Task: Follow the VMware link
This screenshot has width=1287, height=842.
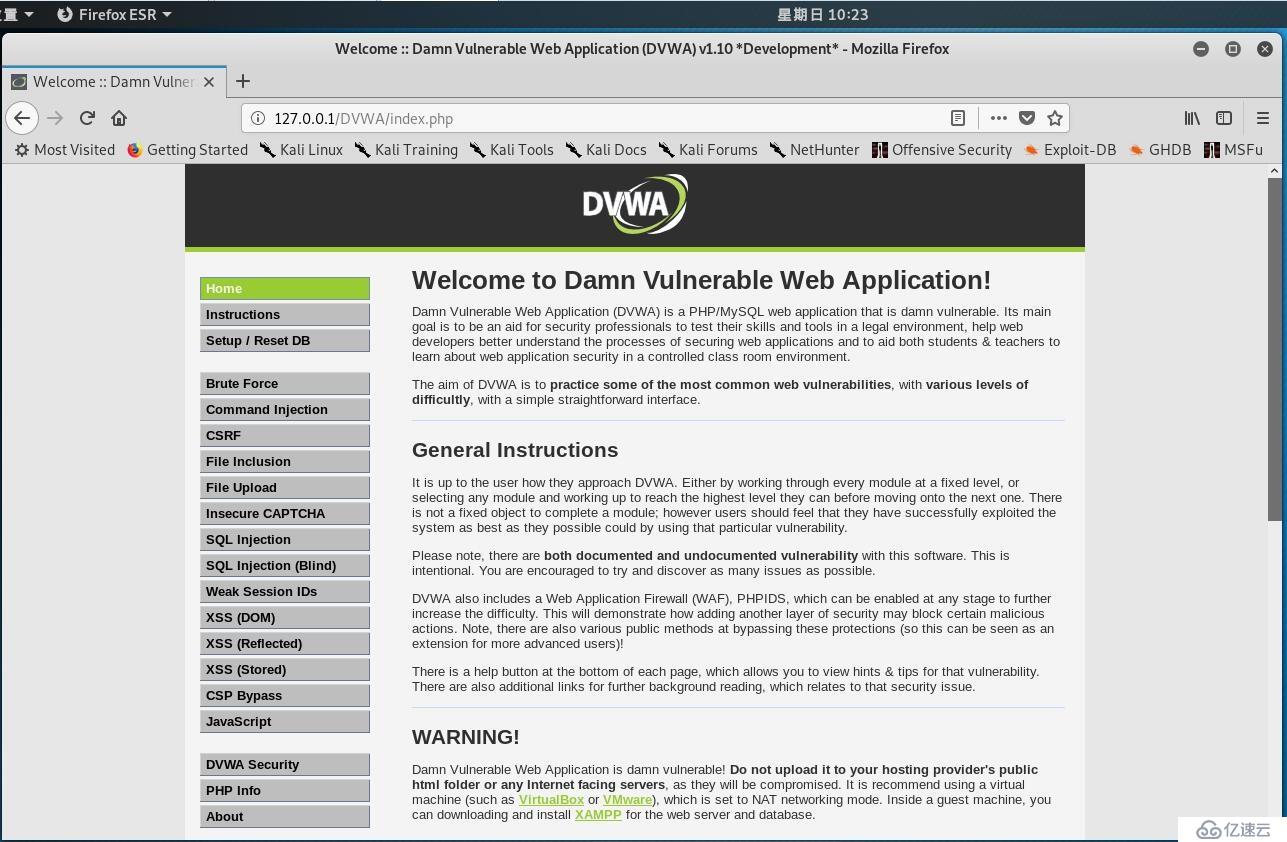Action: click(627, 799)
